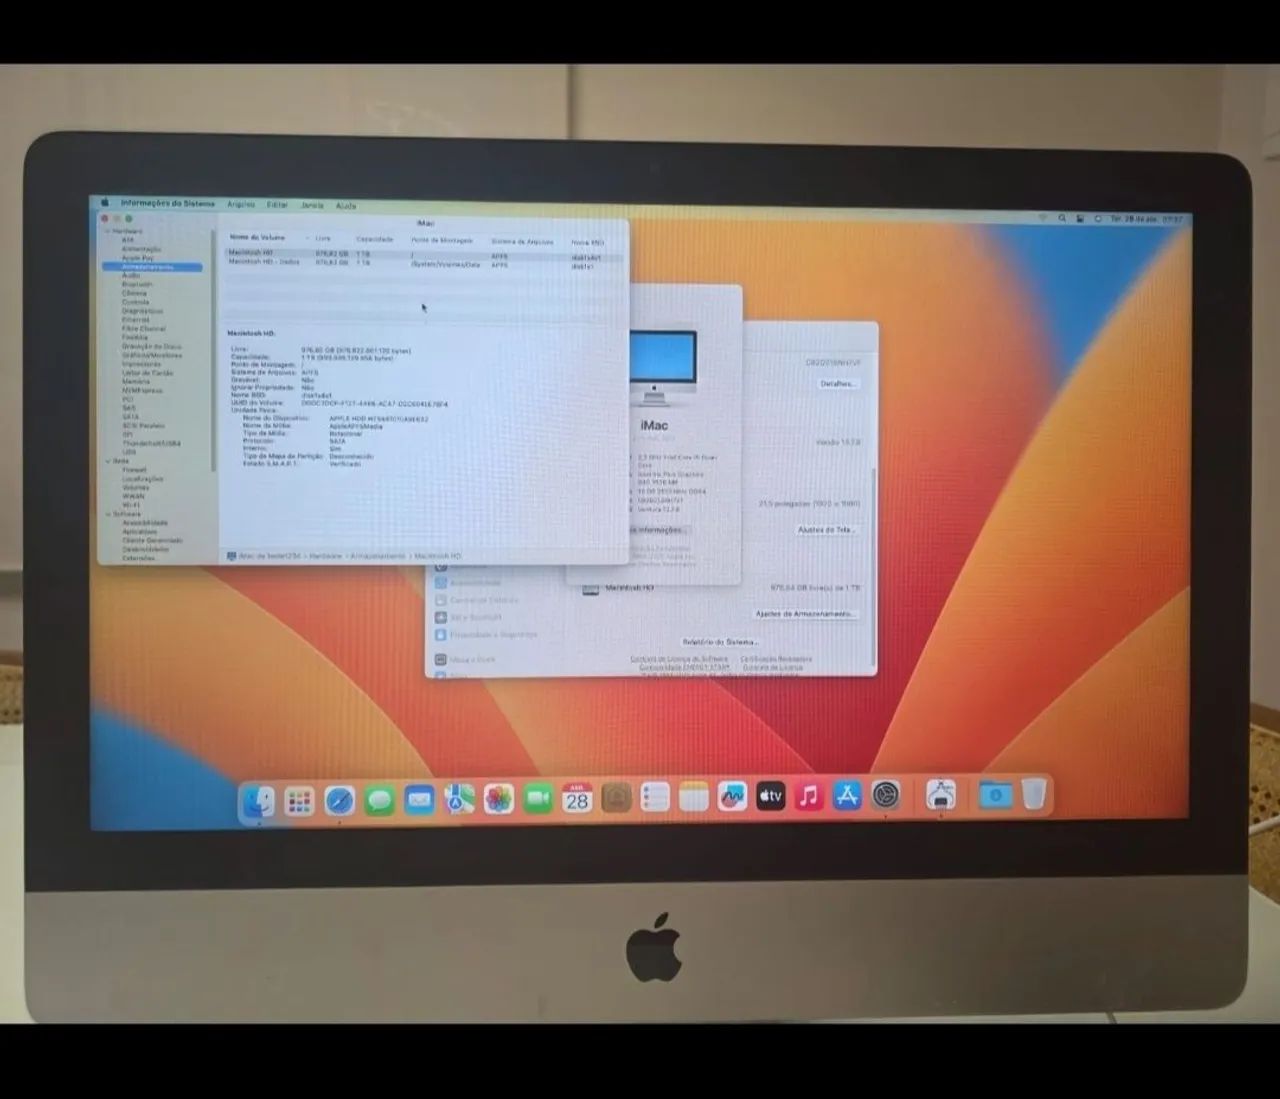Sort by Nome do Volume column
This screenshot has height=1099, width=1280.
(x=258, y=238)
